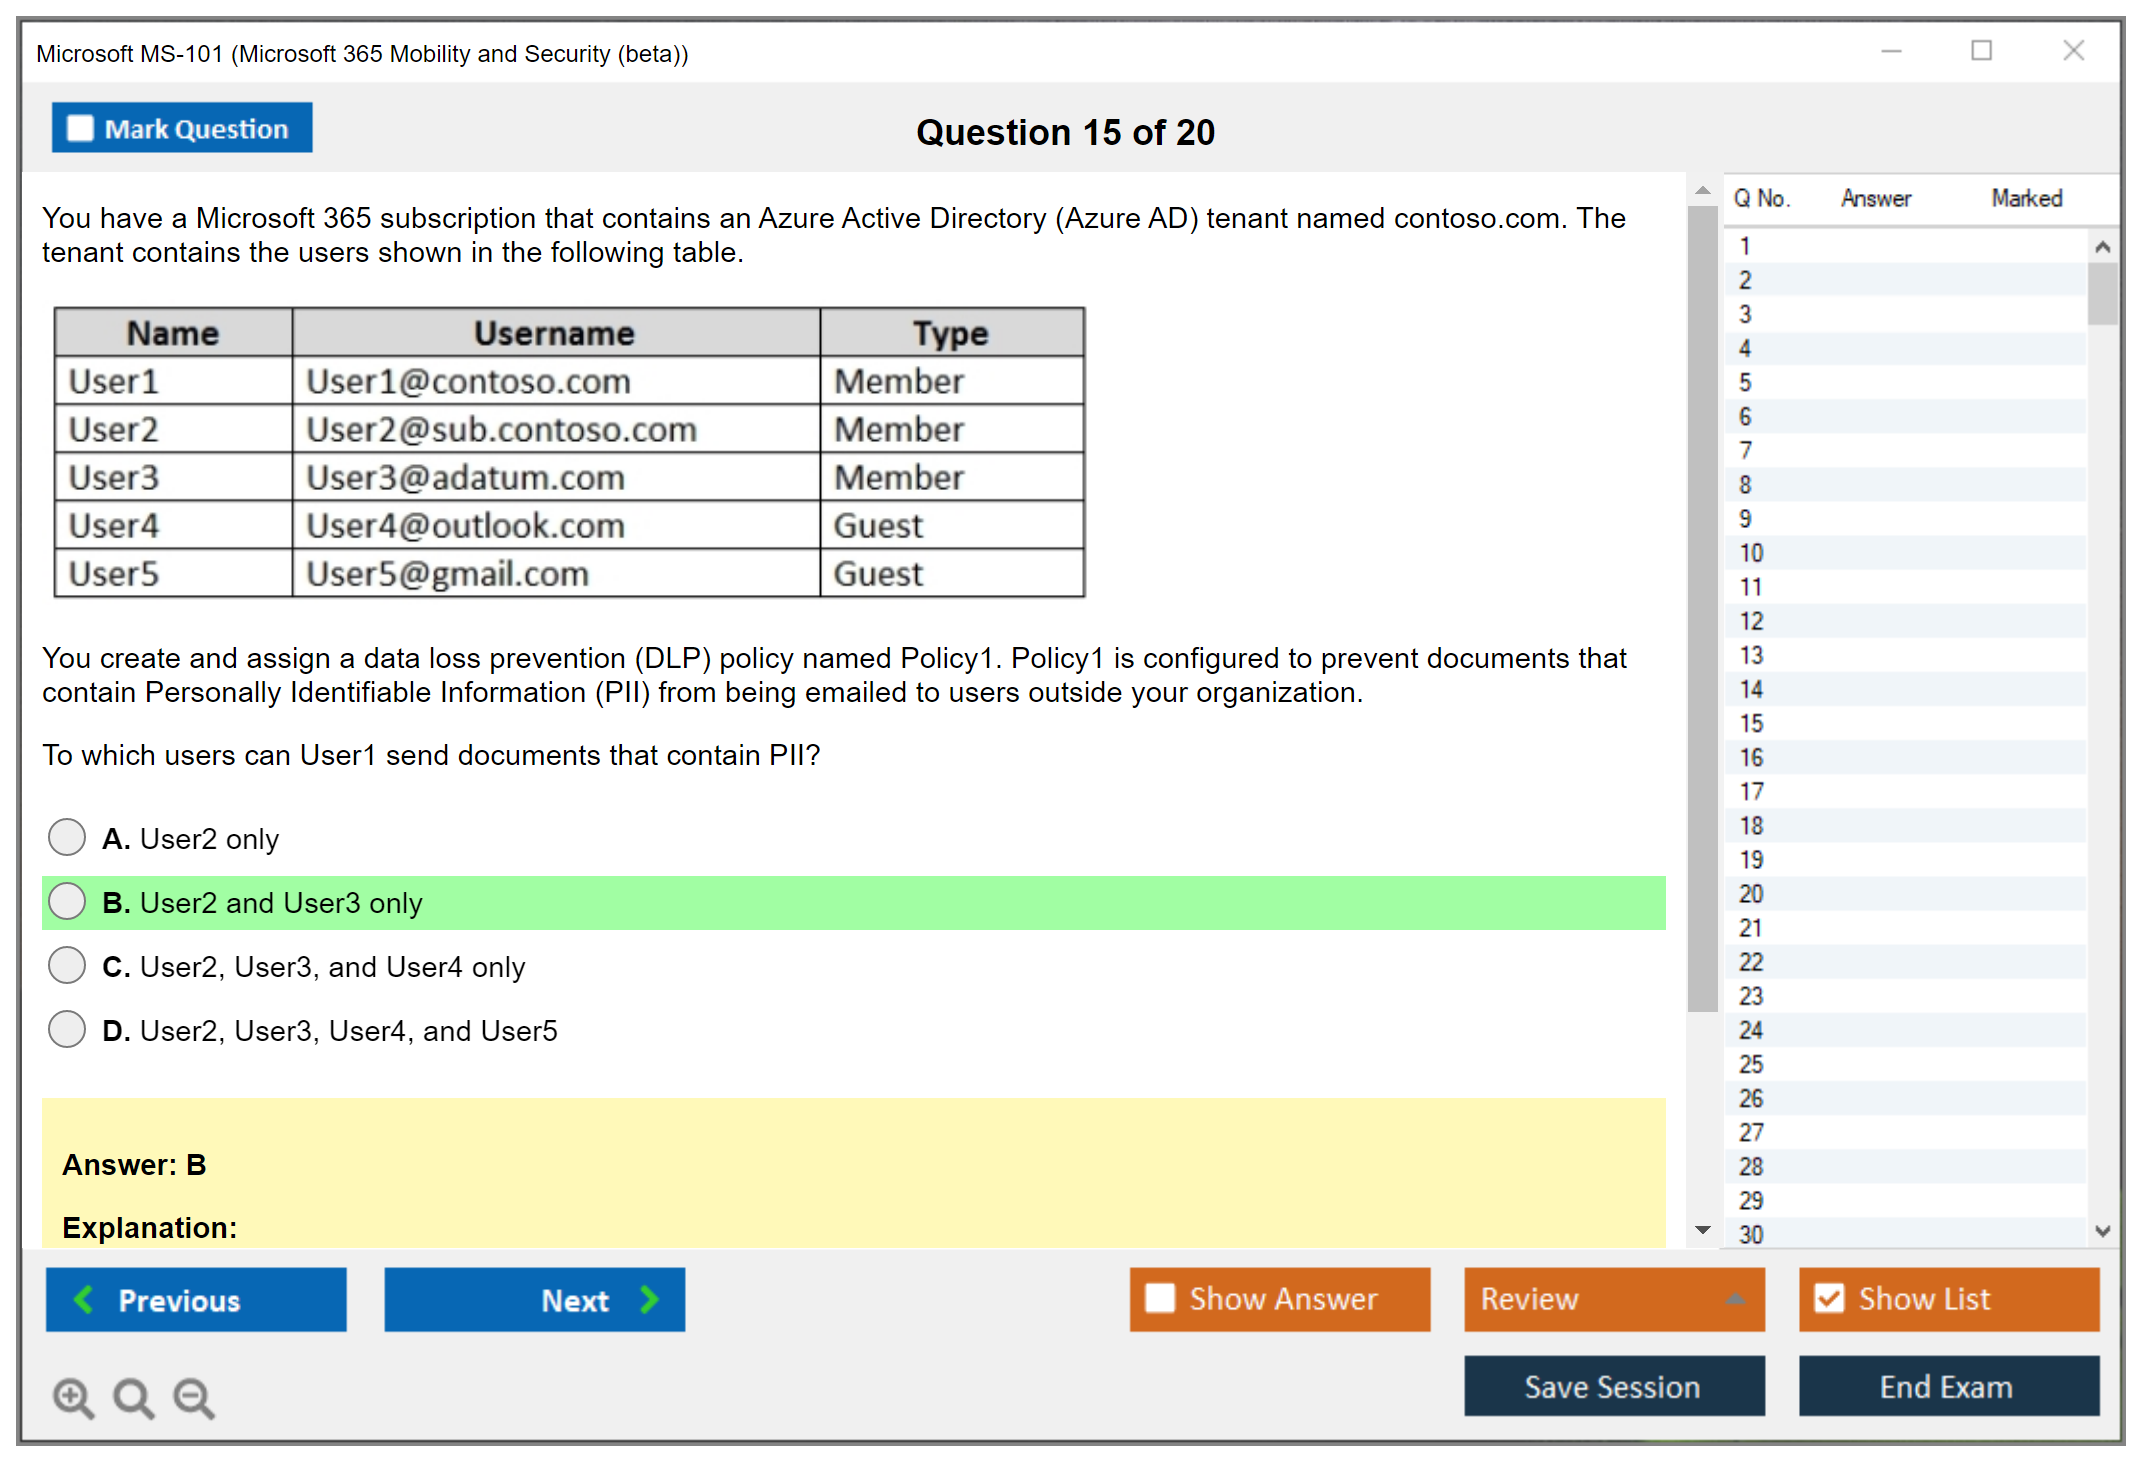Click question pane scroll-down arrow

coord(1702,1230)
